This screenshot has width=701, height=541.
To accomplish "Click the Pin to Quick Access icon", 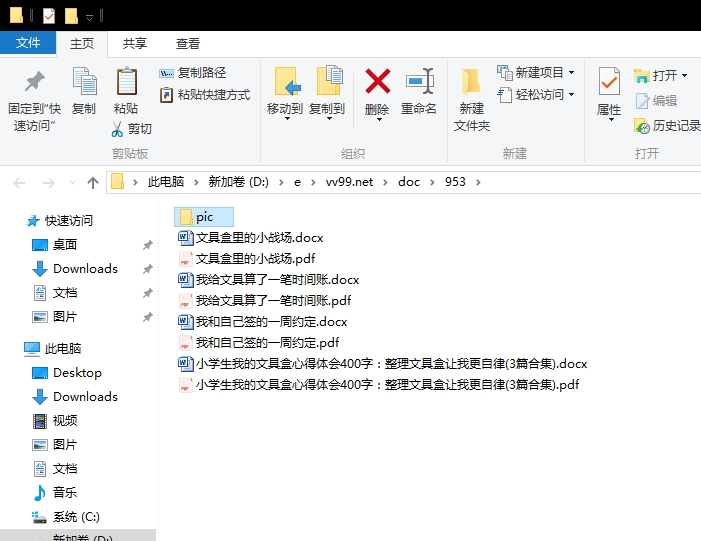I will tap(35, 81).
